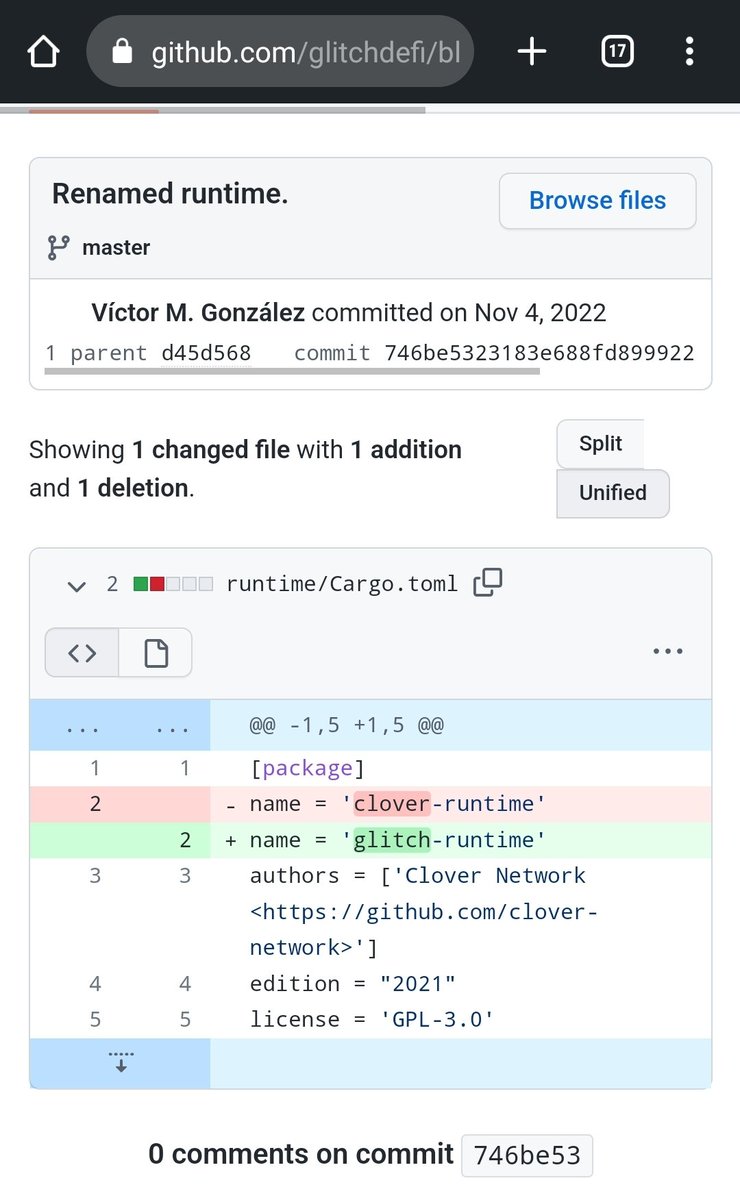Viewport: 740px width, 1200px height.
Task: Switch to source diff view icon
Action: pyautogui.click(x=82, y=653)
